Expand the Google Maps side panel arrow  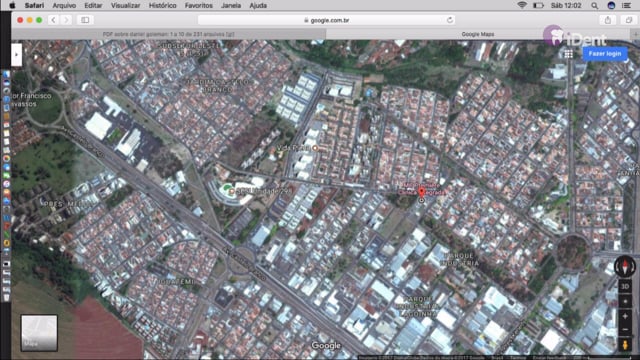(x=16, y=54)
